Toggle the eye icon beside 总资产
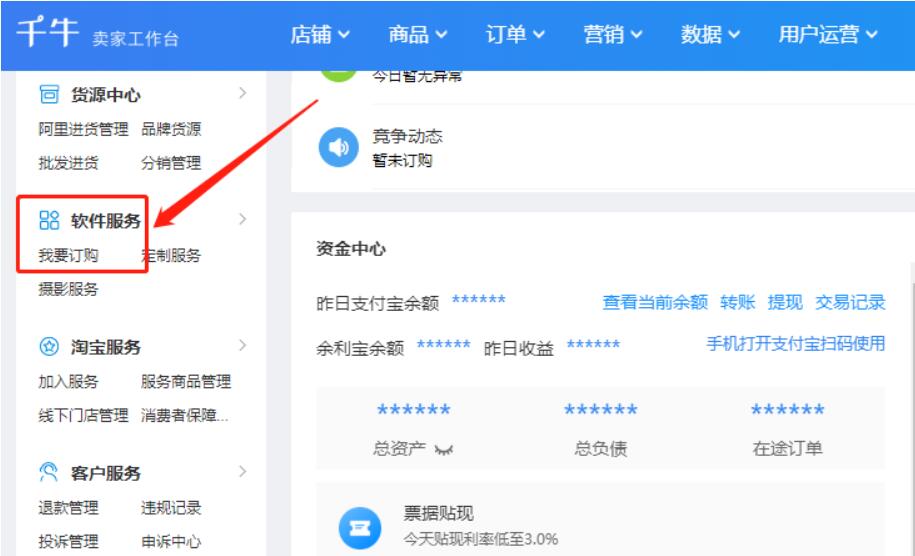 coord(443,449)
